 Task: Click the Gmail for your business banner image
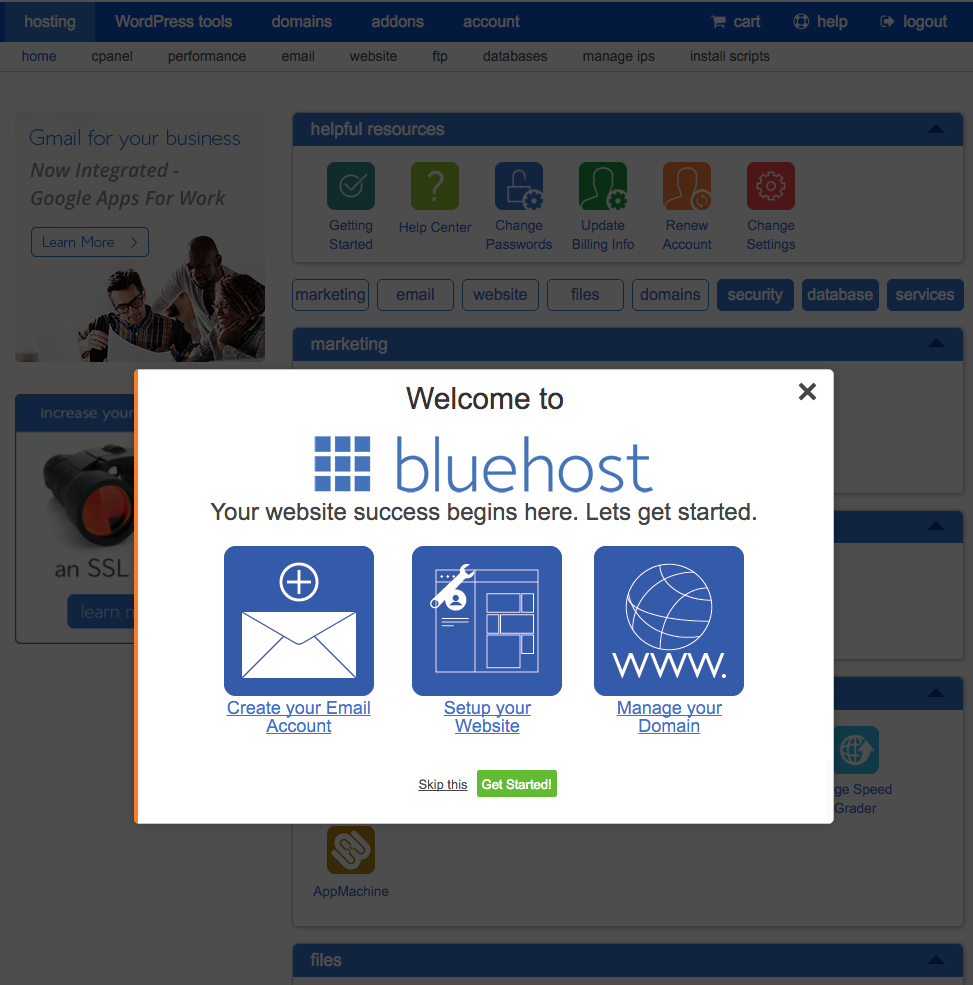point(140,237)
